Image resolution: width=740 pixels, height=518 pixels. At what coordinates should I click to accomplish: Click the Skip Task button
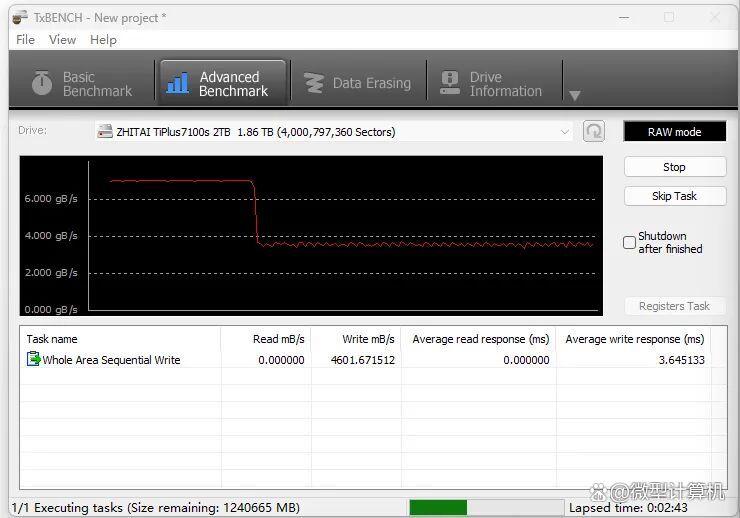coord(674,196)
